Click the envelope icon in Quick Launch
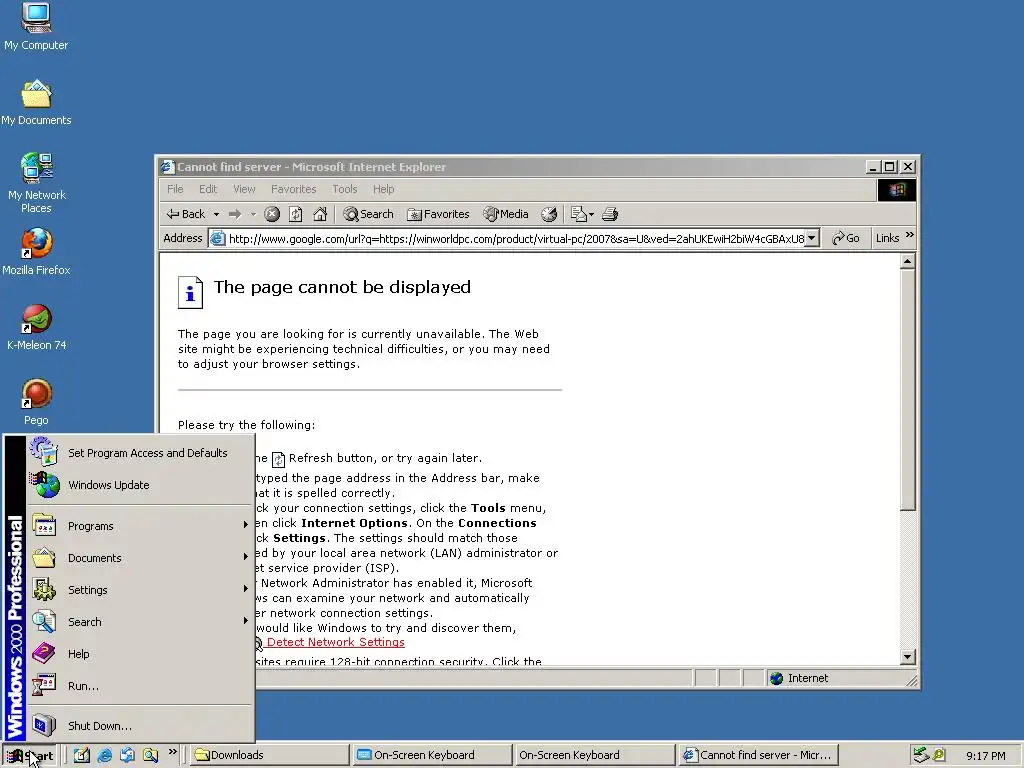This screenshot has width=1024, height=768. tap(127, 756)
